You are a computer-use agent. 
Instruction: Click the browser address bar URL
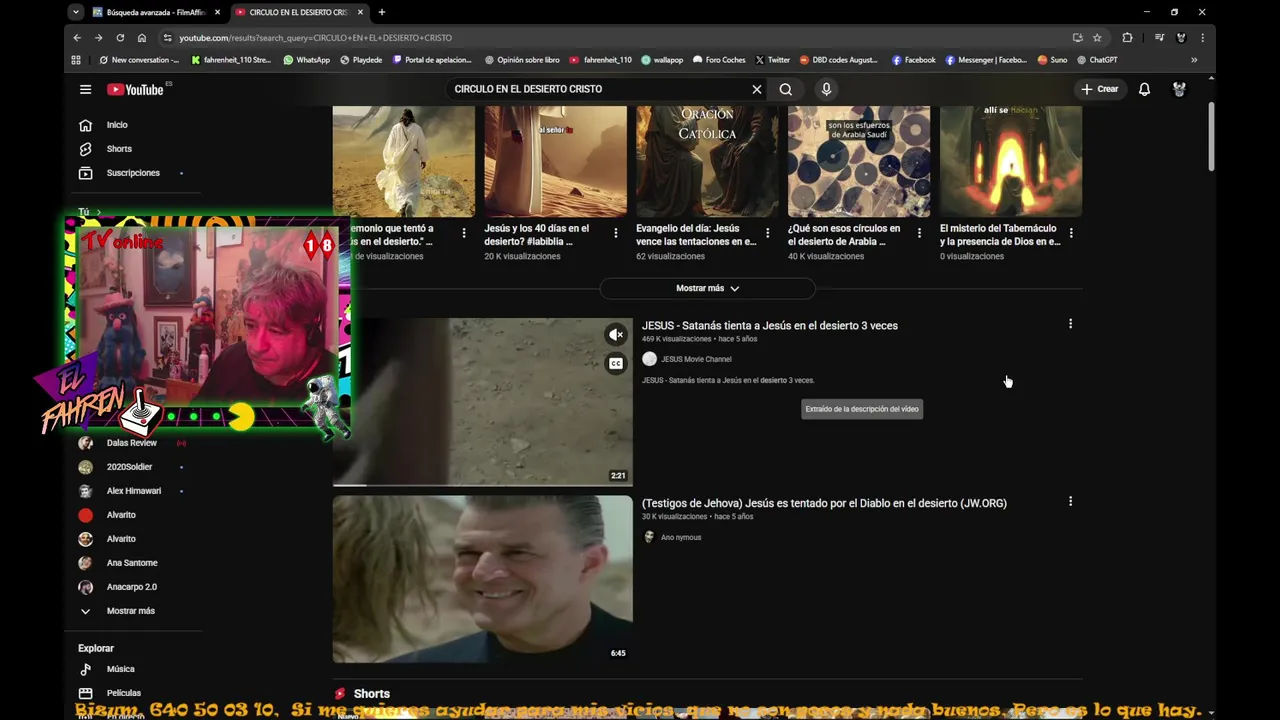[315, 38]
